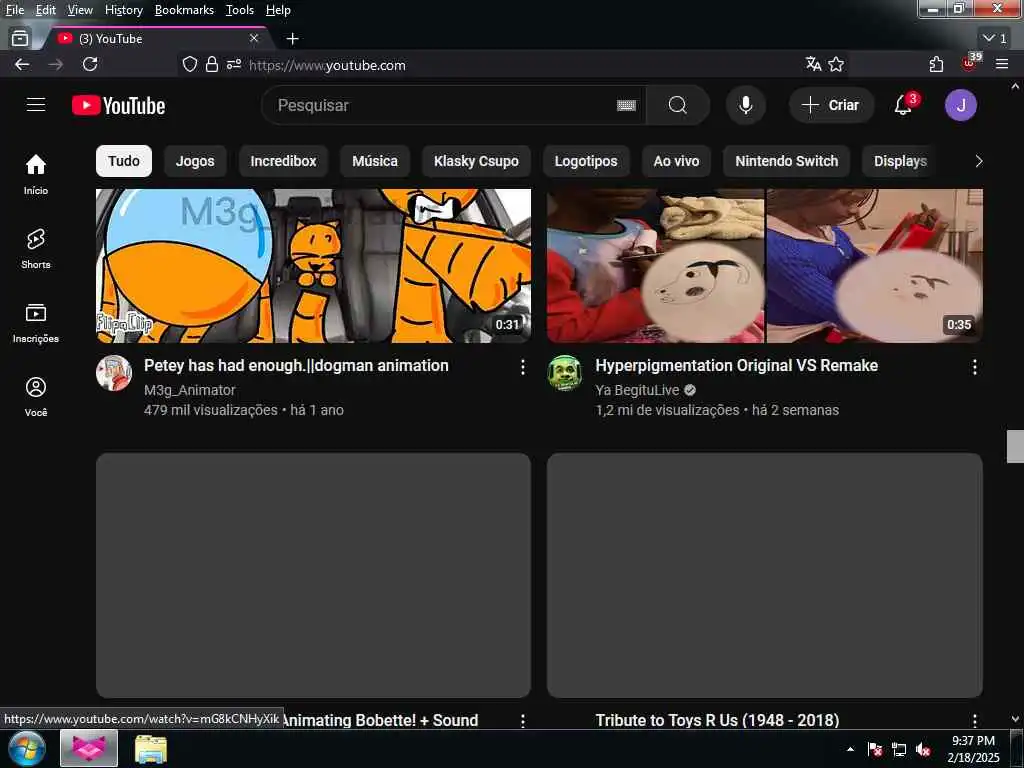Open the workspaces icon left of the tab
1024x768 pixels.
(20, 39)
